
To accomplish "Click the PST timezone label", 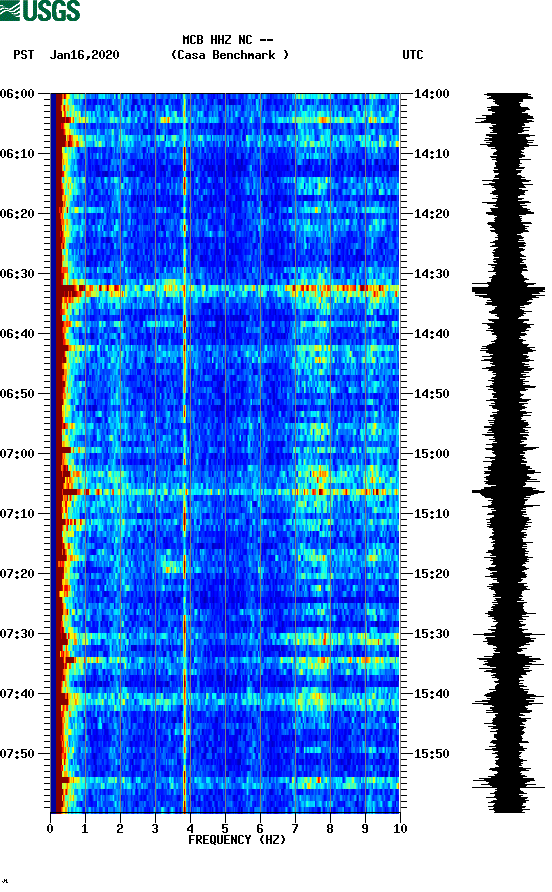I will [x=23, y=55].
